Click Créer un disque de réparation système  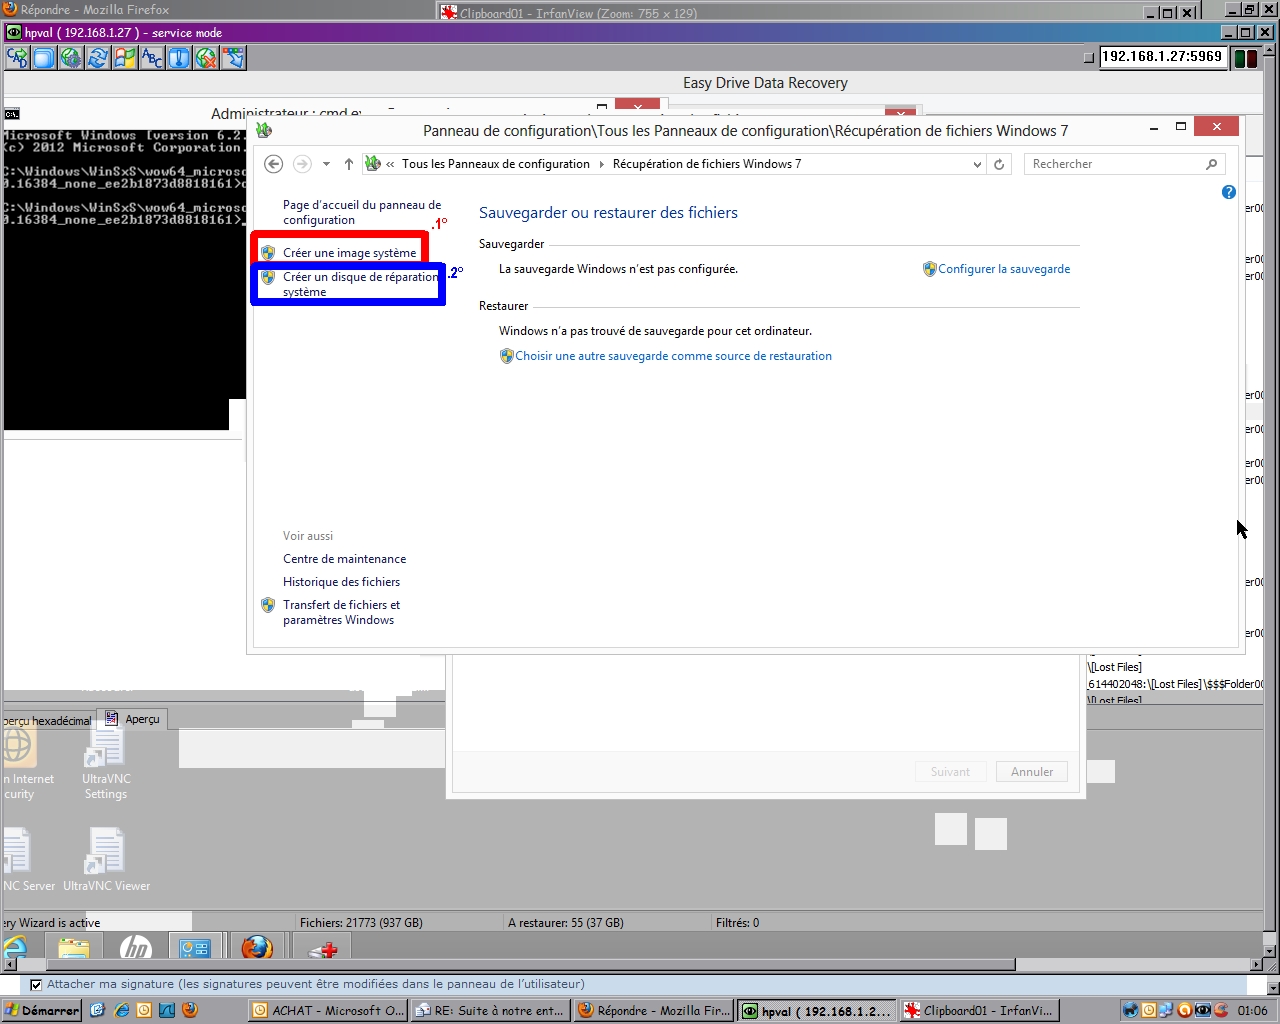coord(360,284)
